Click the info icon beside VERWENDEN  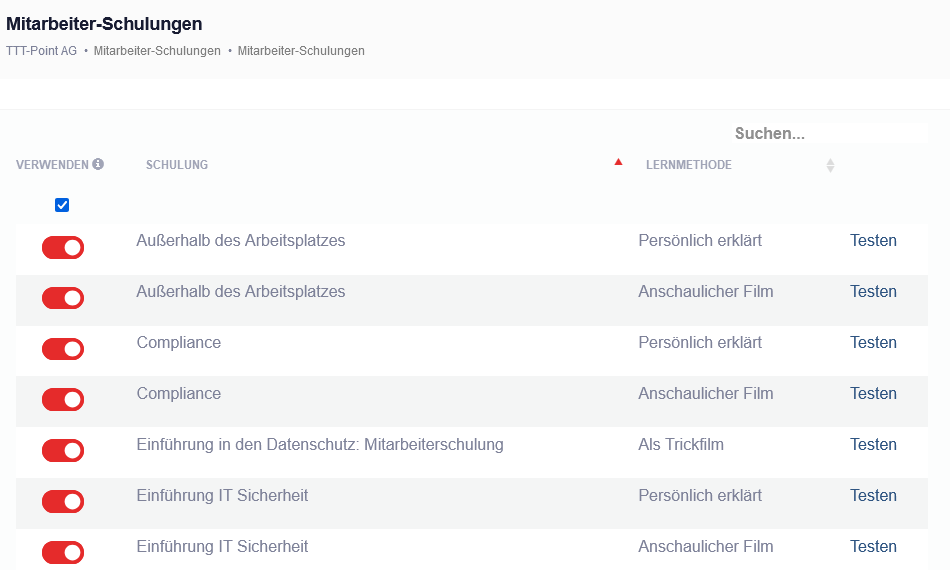(98, 164)
